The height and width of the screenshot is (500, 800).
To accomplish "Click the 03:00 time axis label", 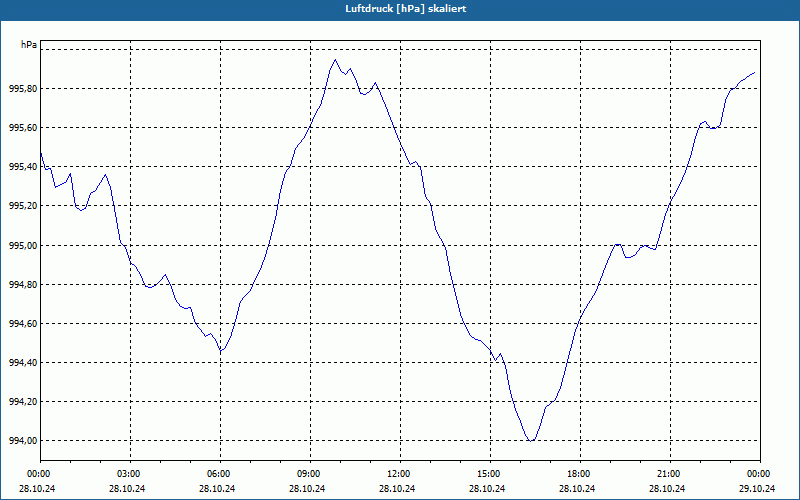I will (131, 474).
